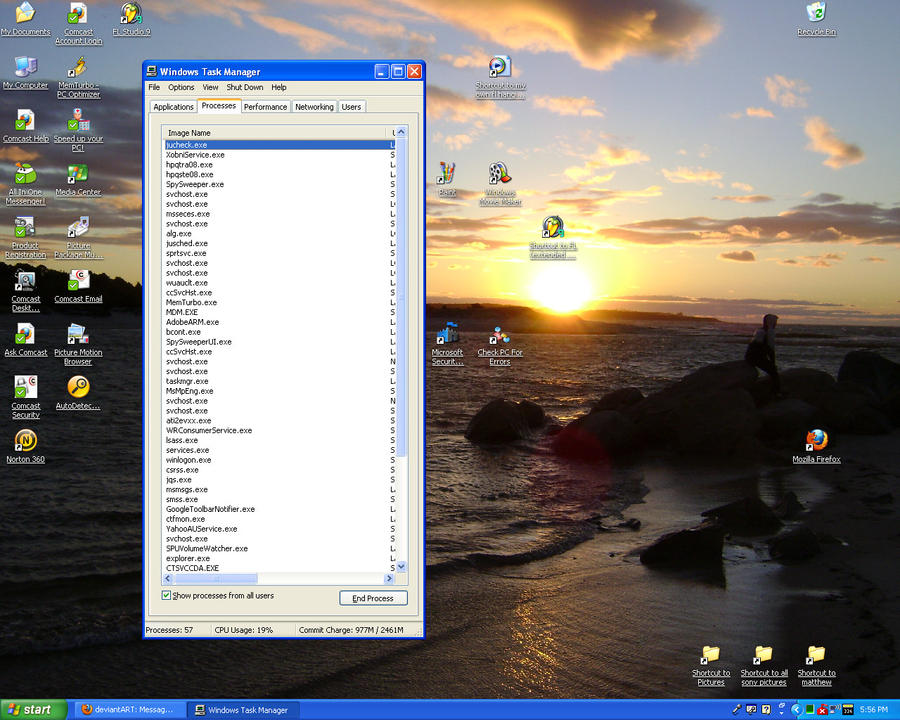Select taskmgr.exe in the list
Viewport: 900px width, 720px height.
pos(278,381)
